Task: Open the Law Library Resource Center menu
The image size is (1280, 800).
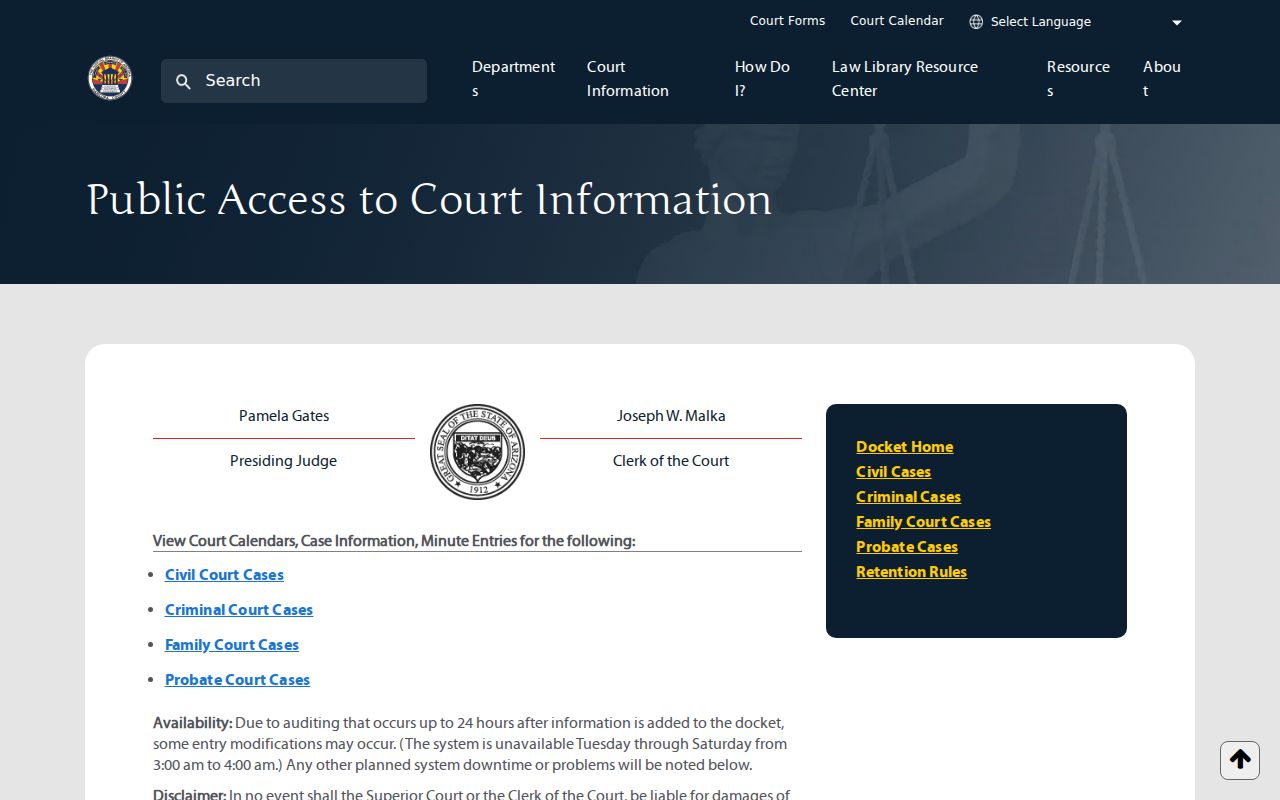Action: pyautogui.click(x=905, y=79)
